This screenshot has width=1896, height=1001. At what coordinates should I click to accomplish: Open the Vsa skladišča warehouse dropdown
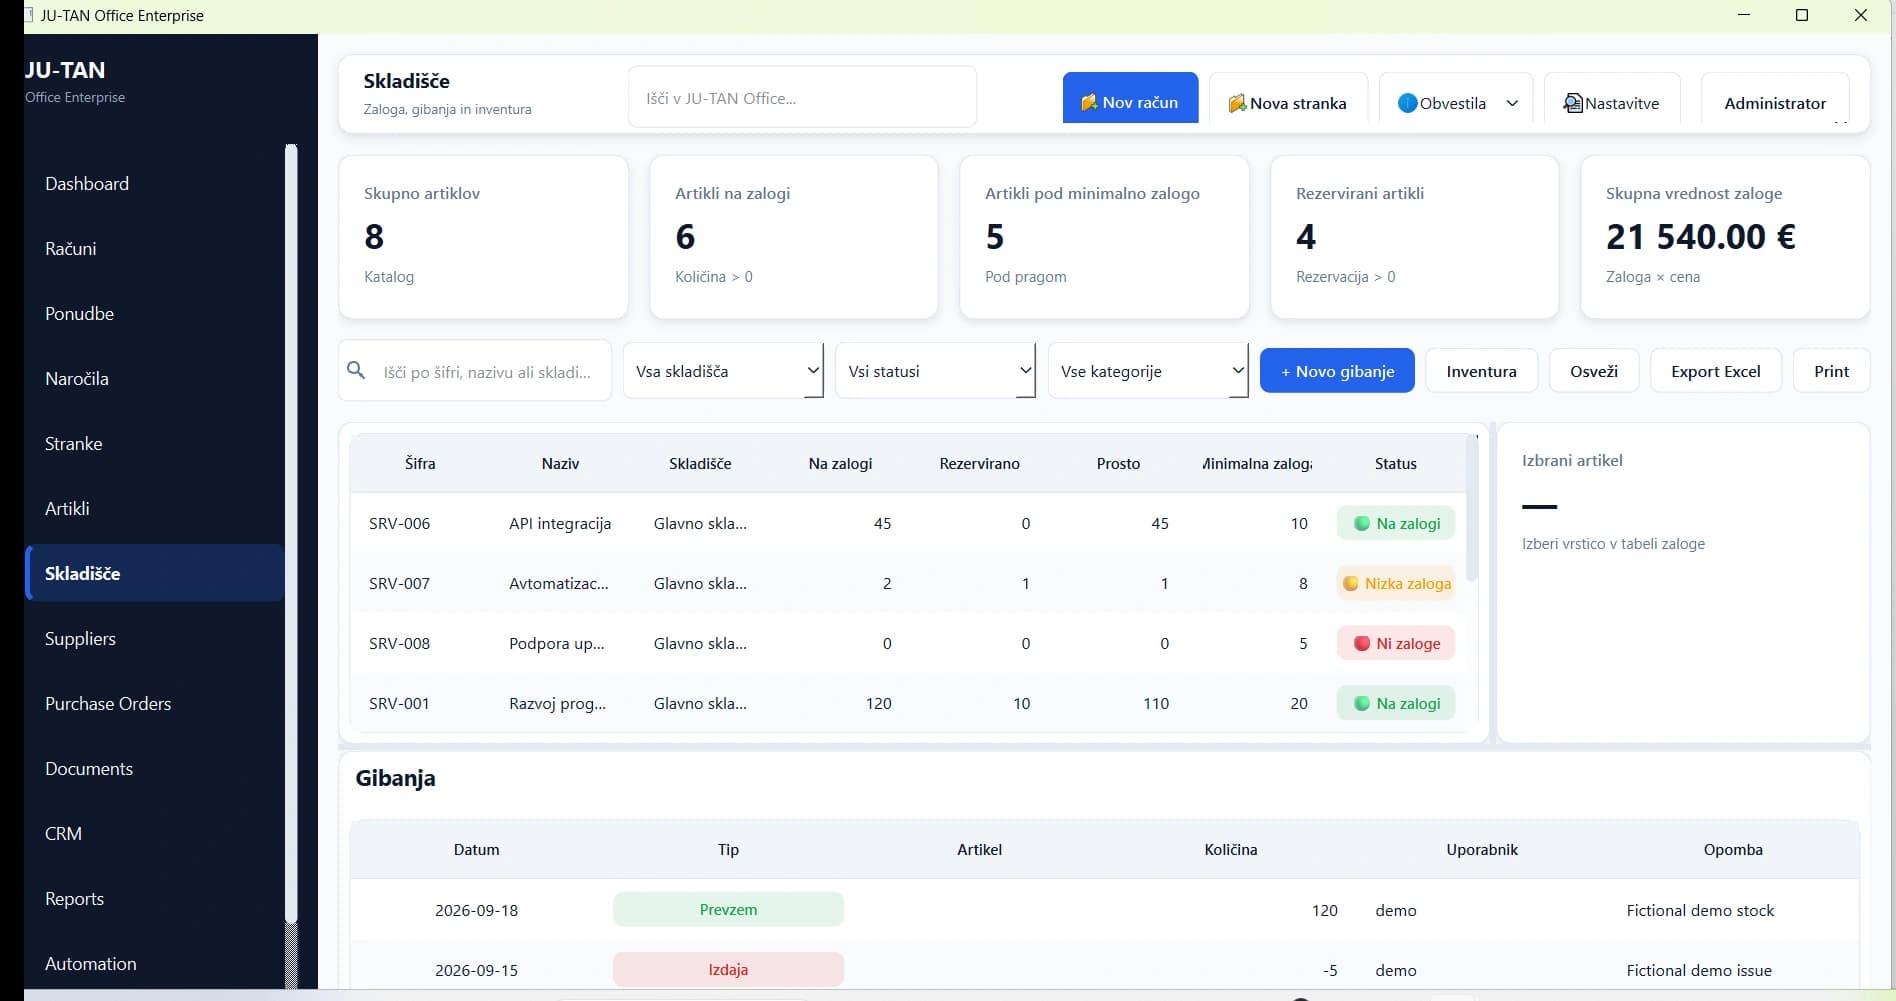tap(723, 371)
